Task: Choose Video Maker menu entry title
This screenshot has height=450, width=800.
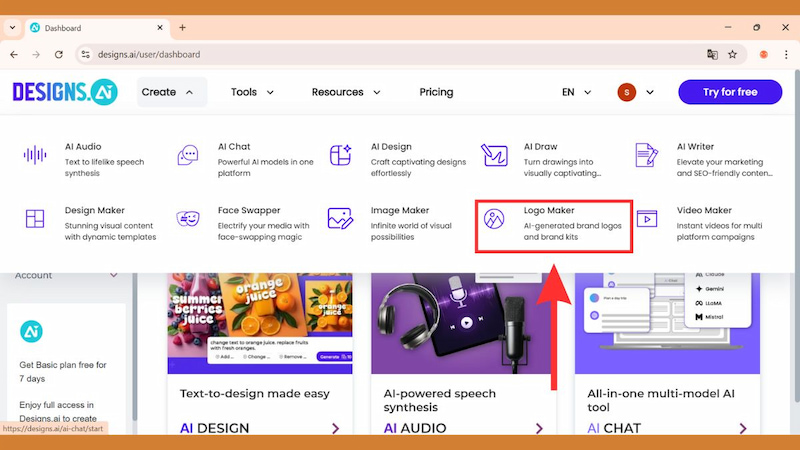Action: coord(704,210)
